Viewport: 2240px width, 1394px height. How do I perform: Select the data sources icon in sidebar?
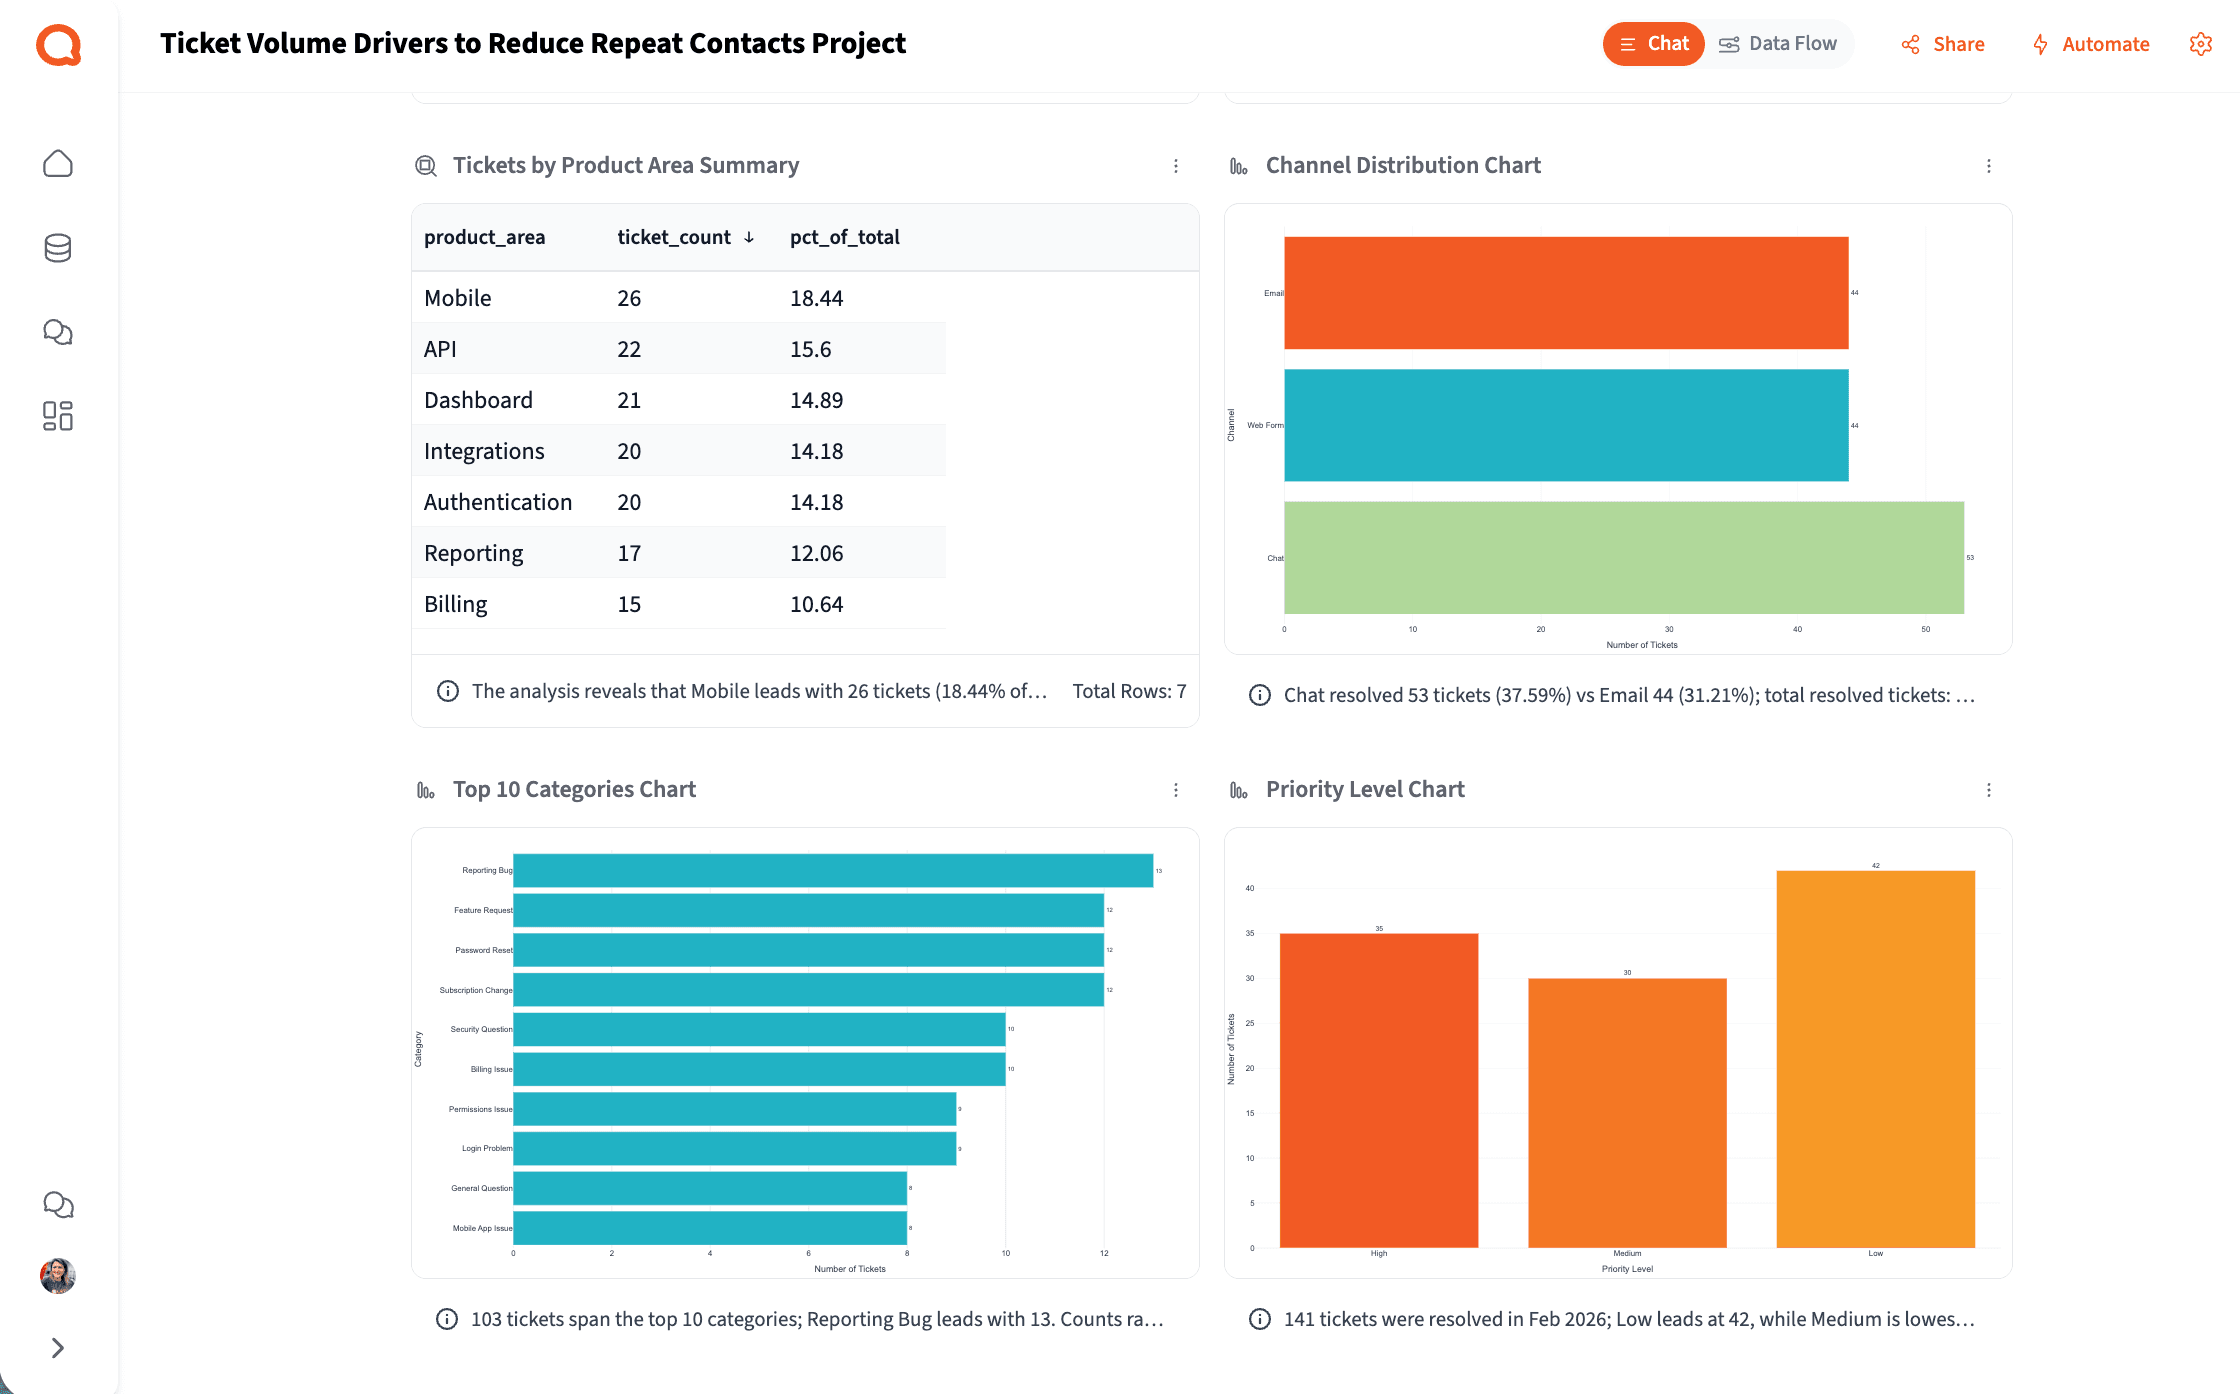click(x=58, y=248)
